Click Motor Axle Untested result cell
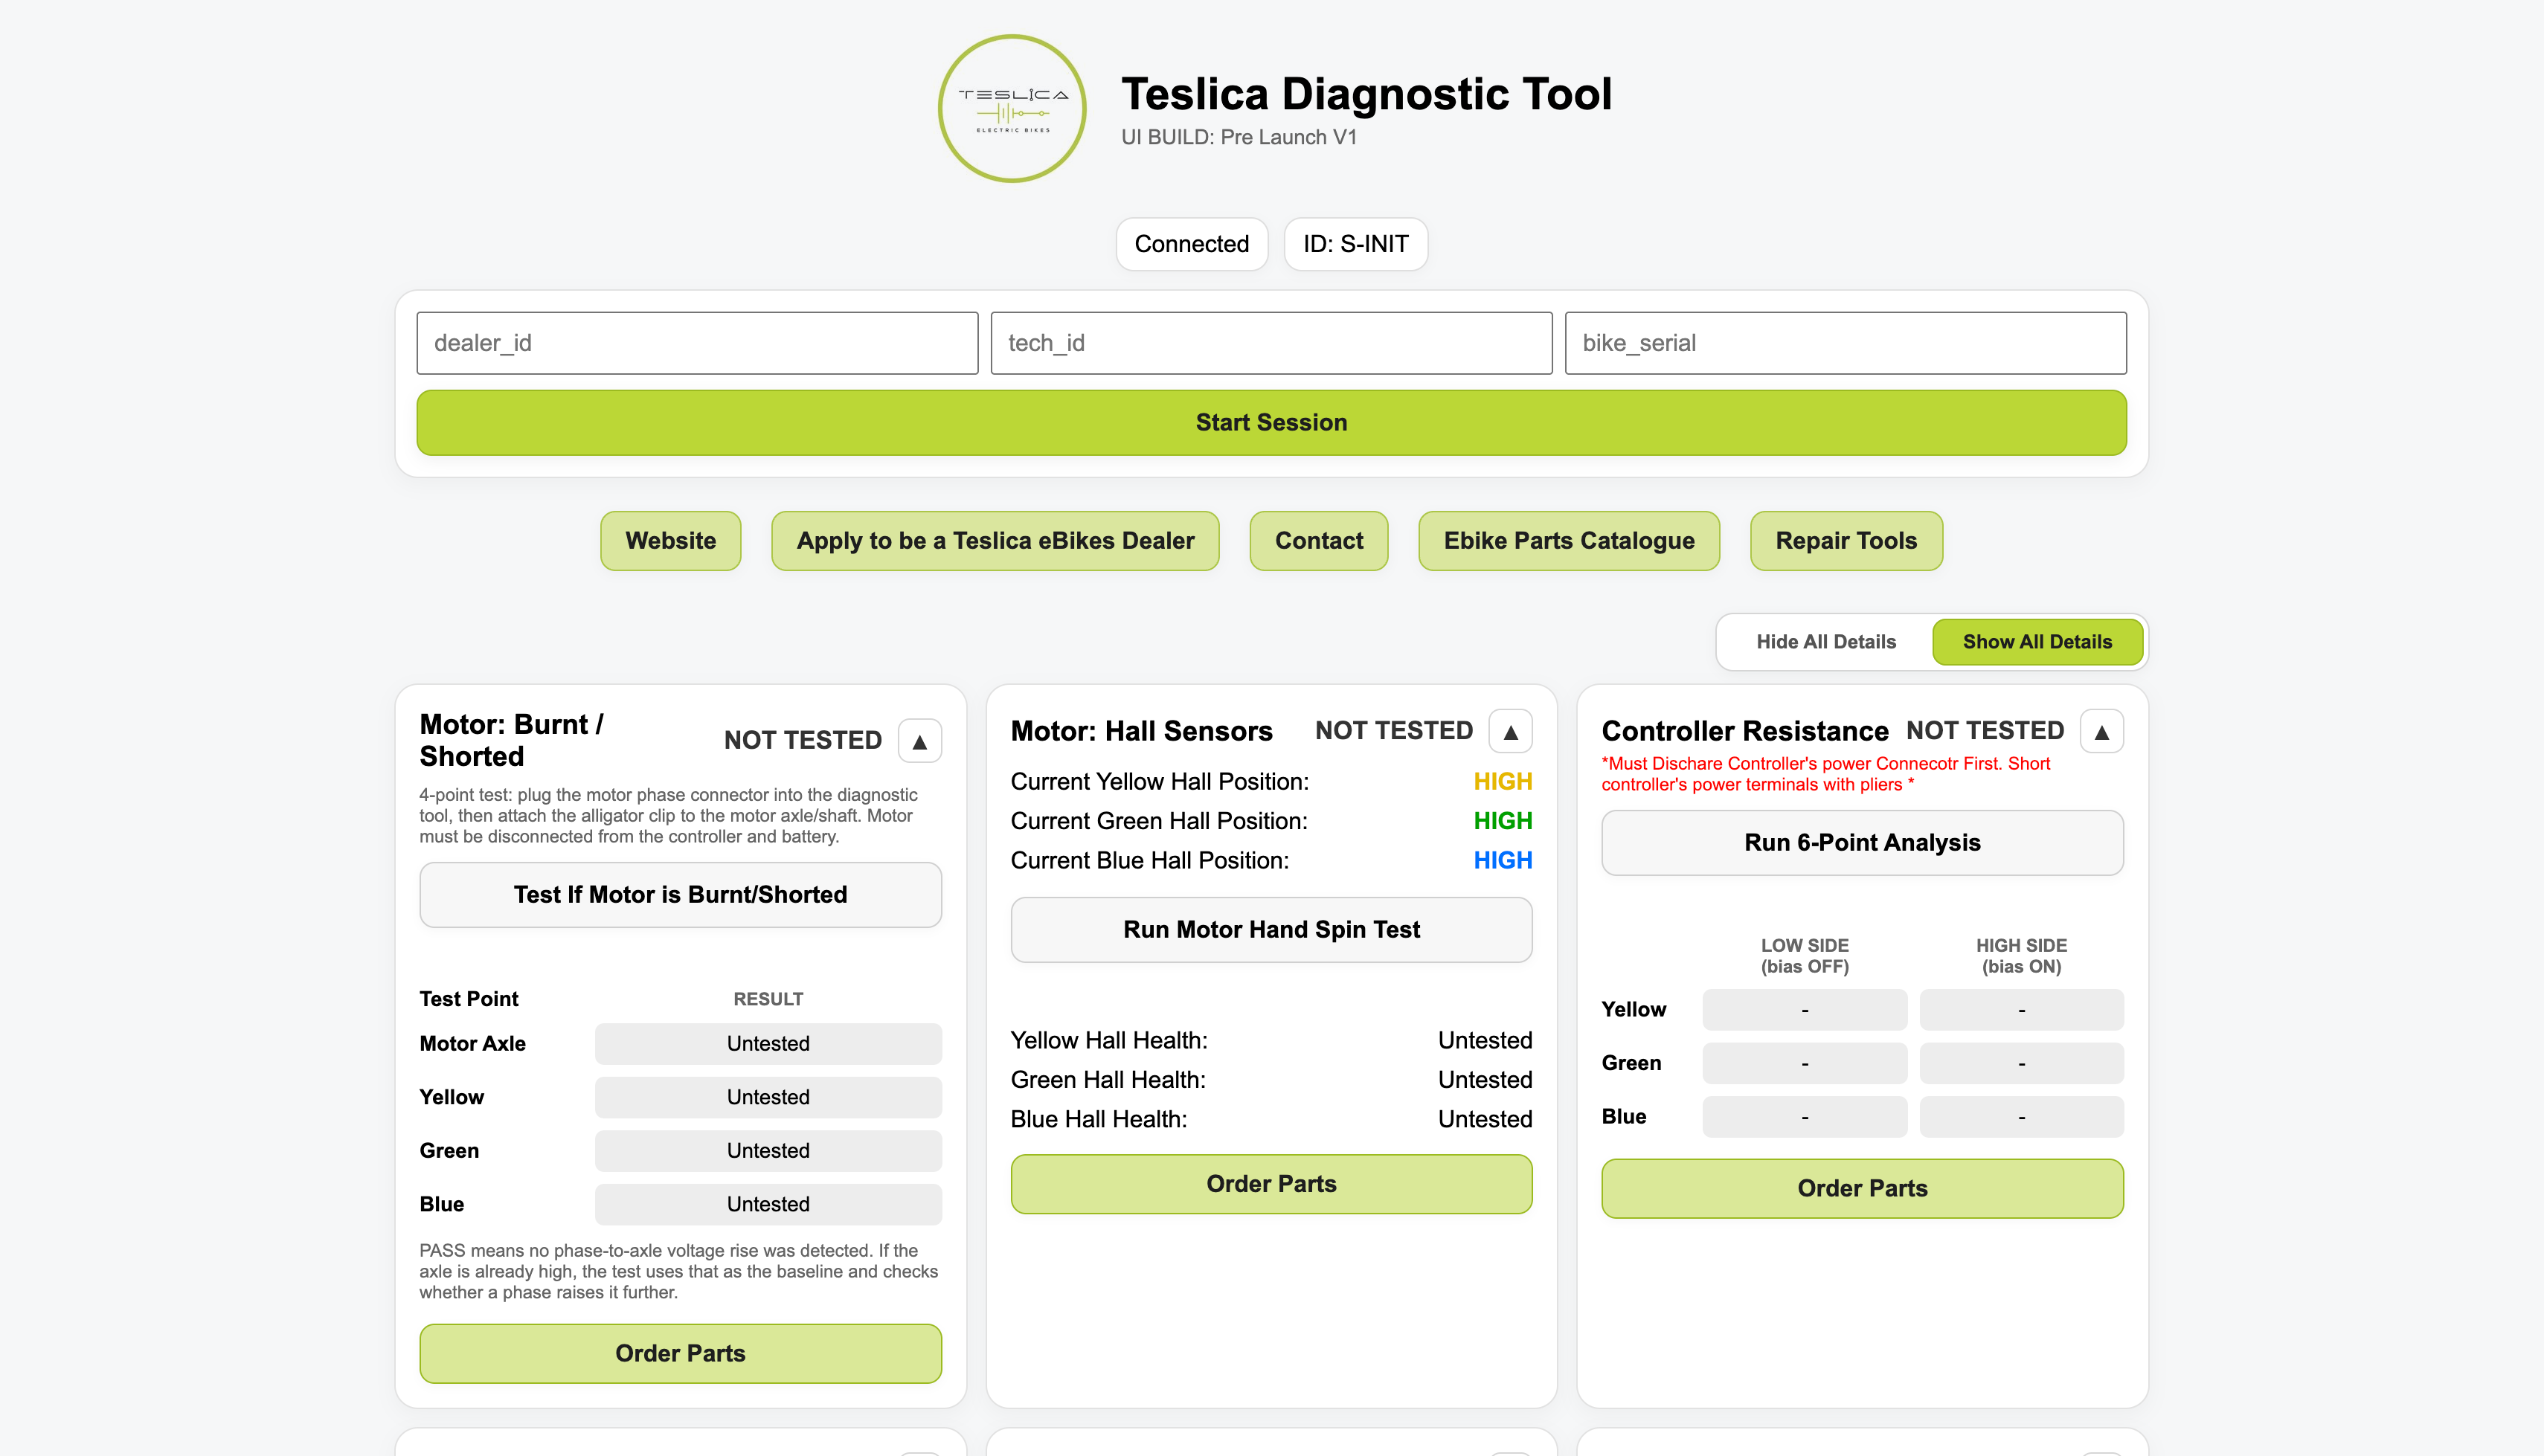The image size is (2544, 1456). click(768, 1044)
